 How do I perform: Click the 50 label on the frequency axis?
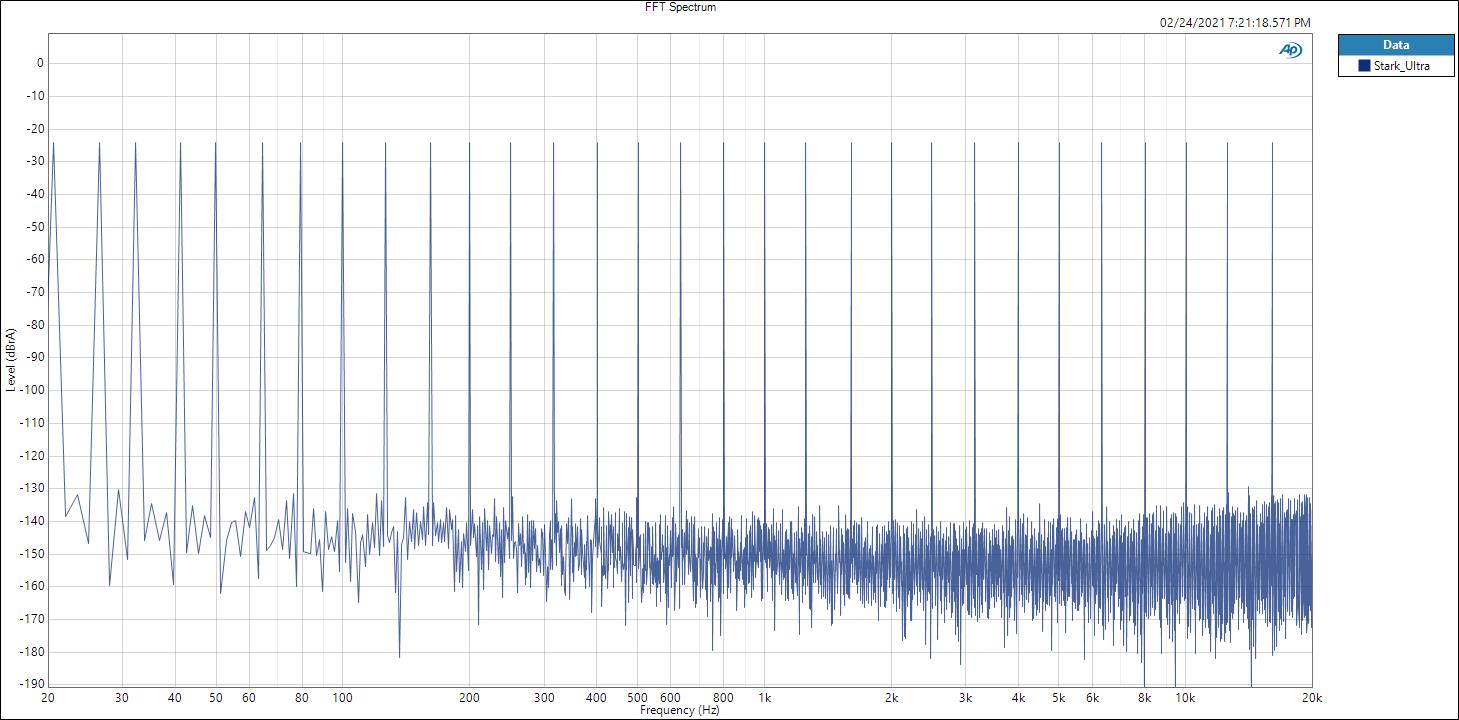pos(215,698)
